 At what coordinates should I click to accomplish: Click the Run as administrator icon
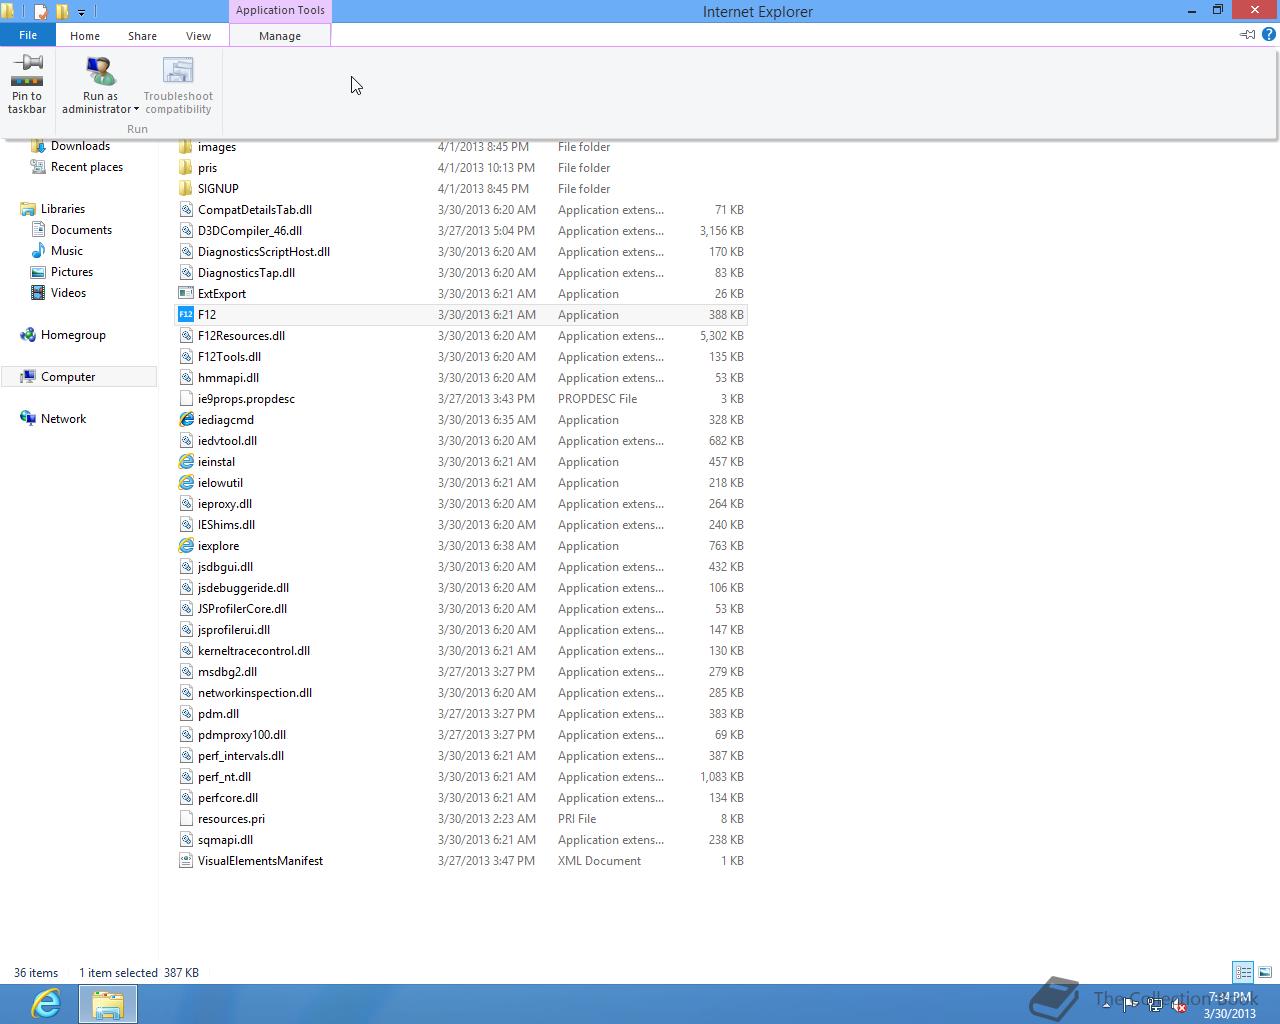pyautogui.click(x=100, y=72)
